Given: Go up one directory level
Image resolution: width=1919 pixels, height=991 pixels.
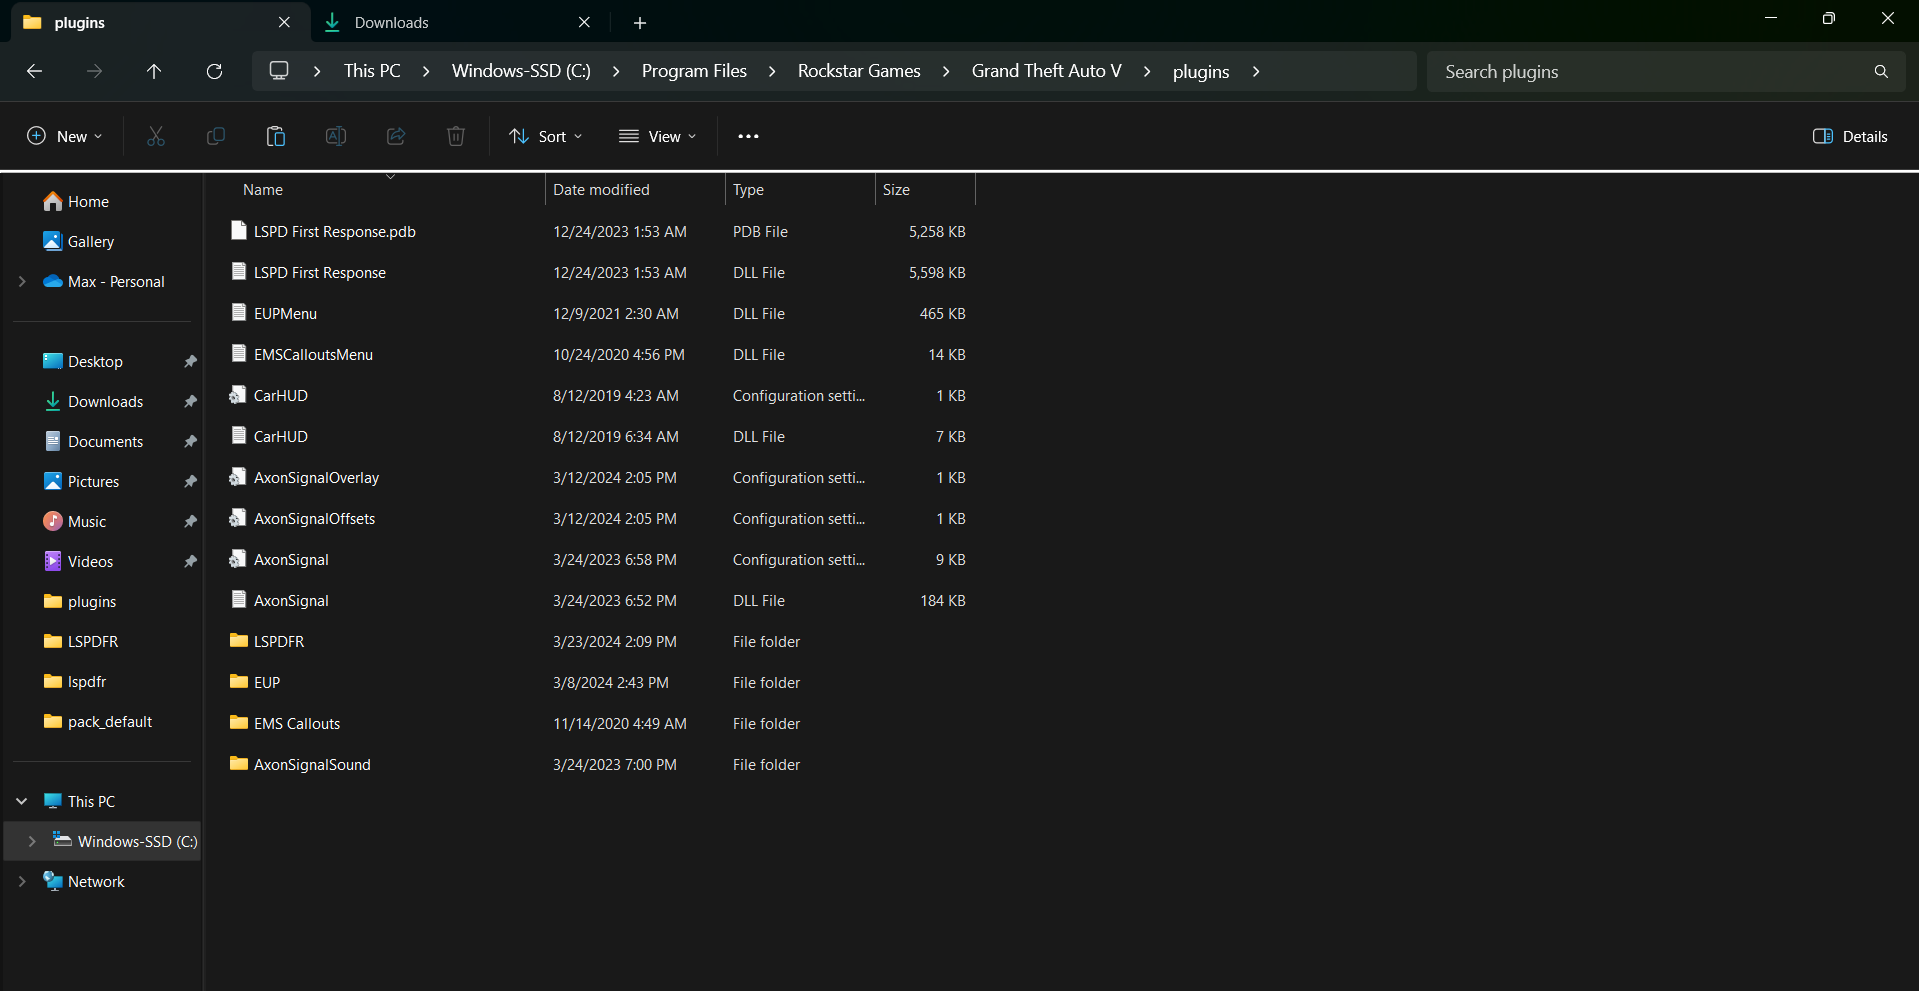Looking at the screenshot, I should pyautogui.click(x=154, y=72).
